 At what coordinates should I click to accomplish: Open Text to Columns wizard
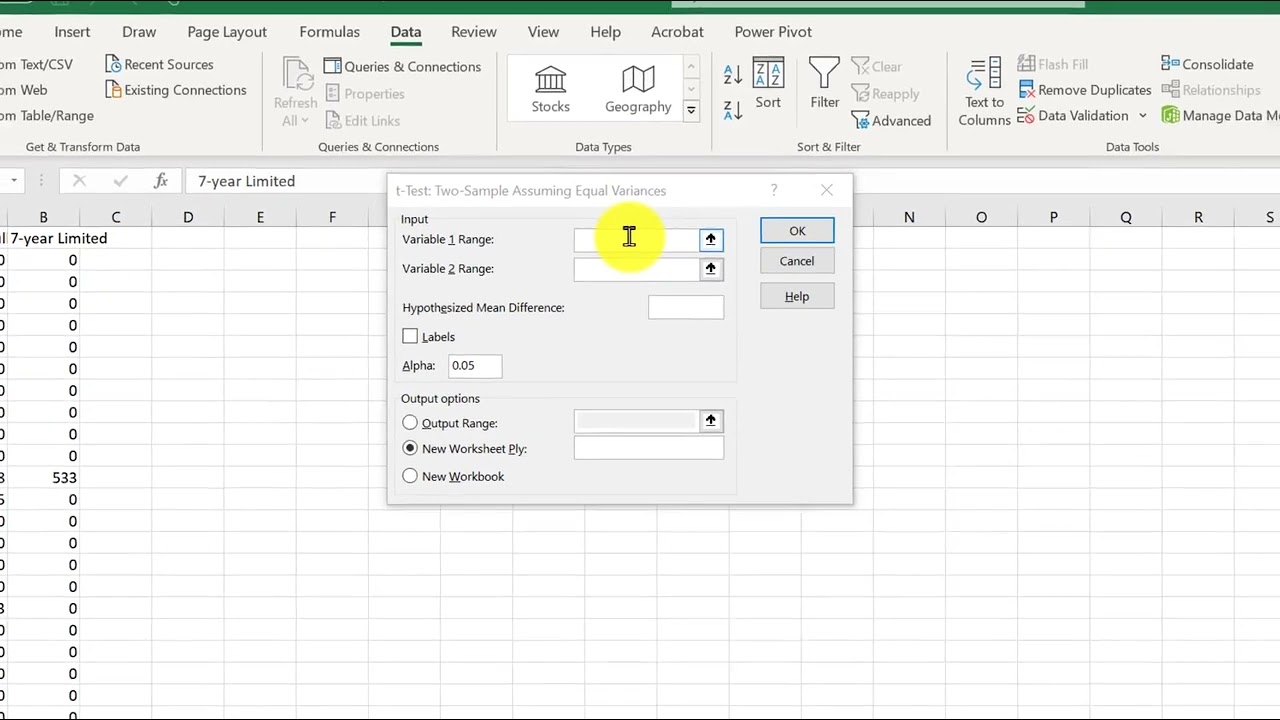(984, 92)
